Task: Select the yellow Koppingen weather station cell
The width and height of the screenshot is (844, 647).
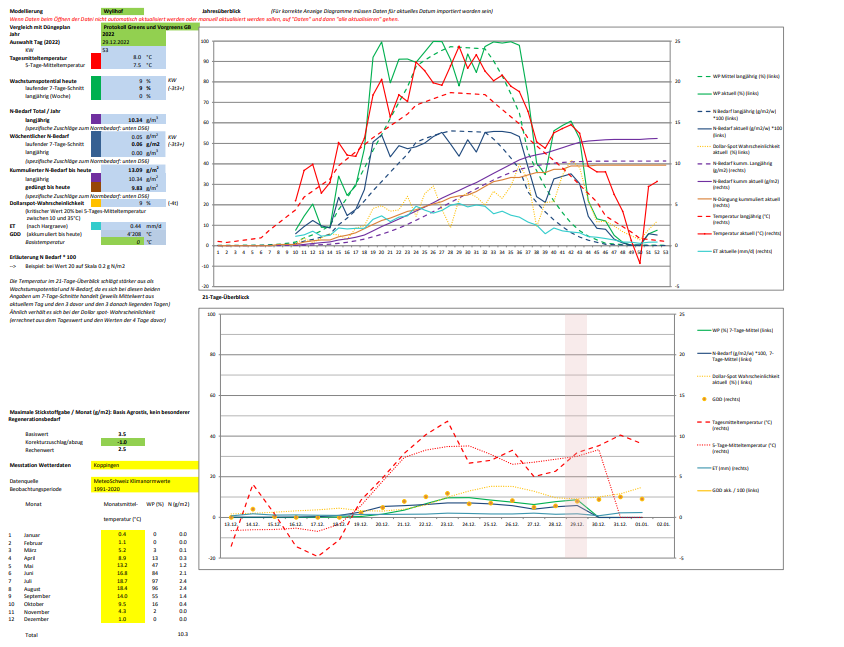Action: 145,465
